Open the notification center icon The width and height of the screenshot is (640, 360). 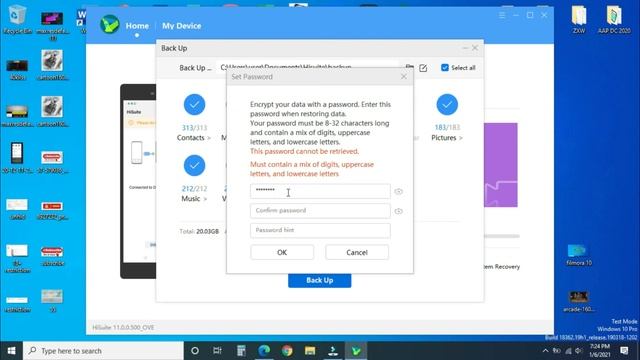(624, 351)
